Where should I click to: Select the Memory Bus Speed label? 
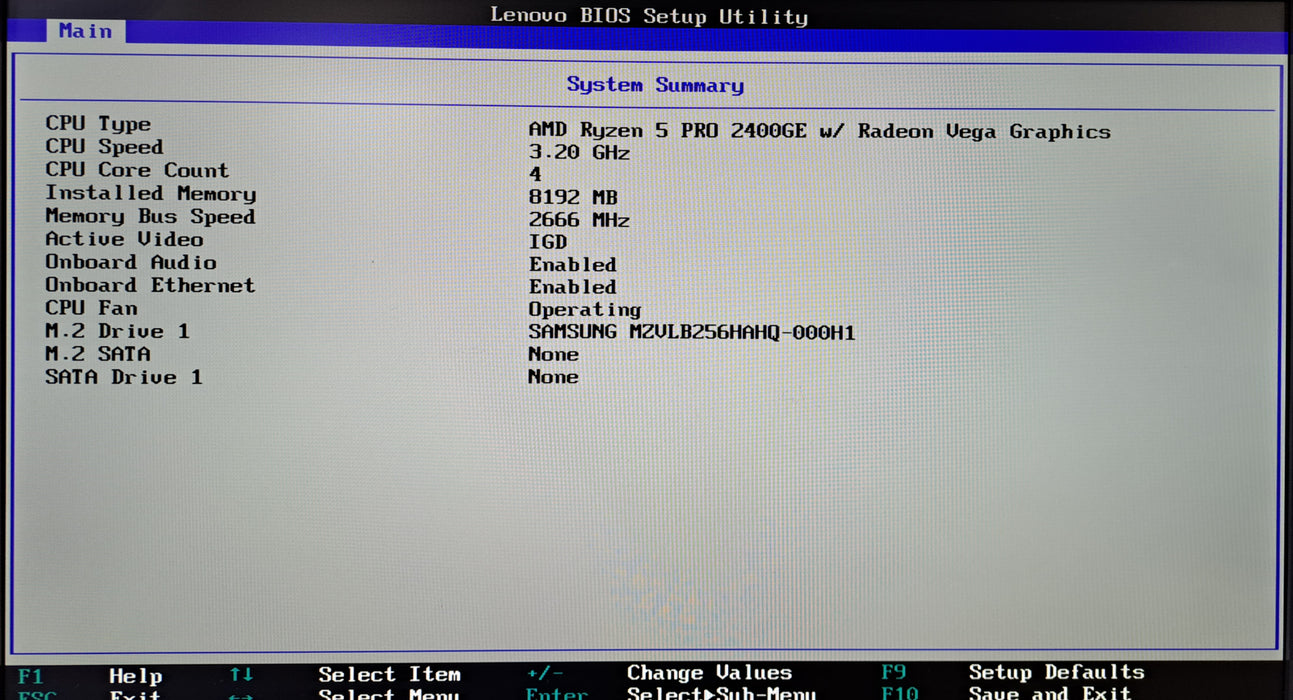coord(150,216)
